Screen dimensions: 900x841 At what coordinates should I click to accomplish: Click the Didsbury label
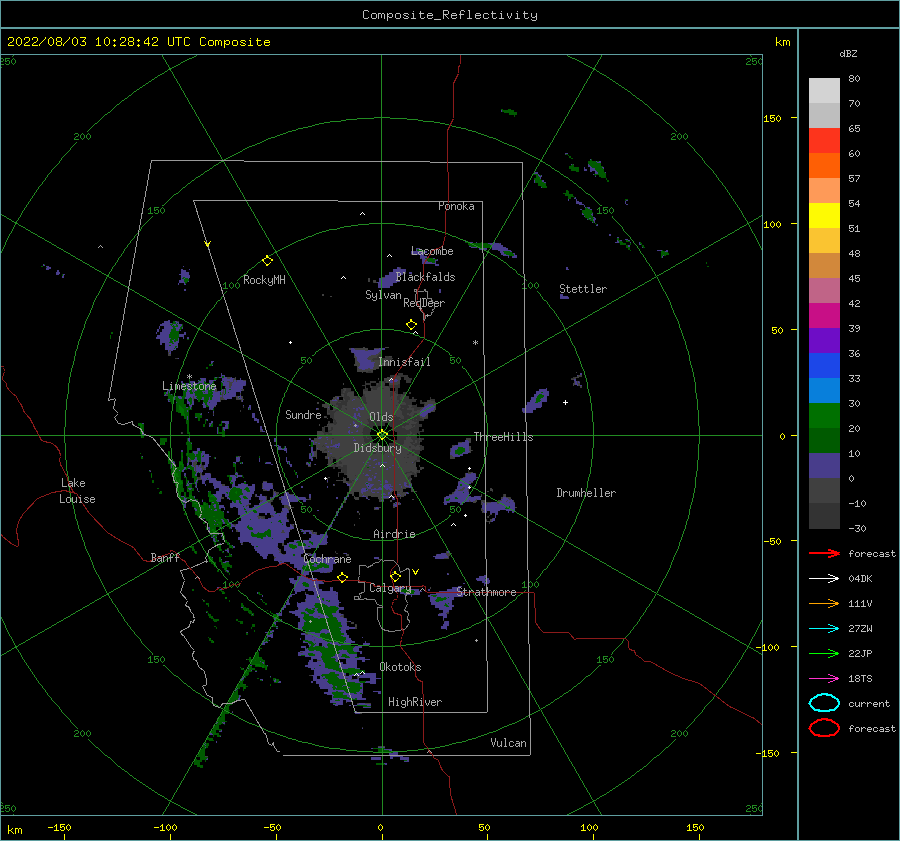(378, 448)
